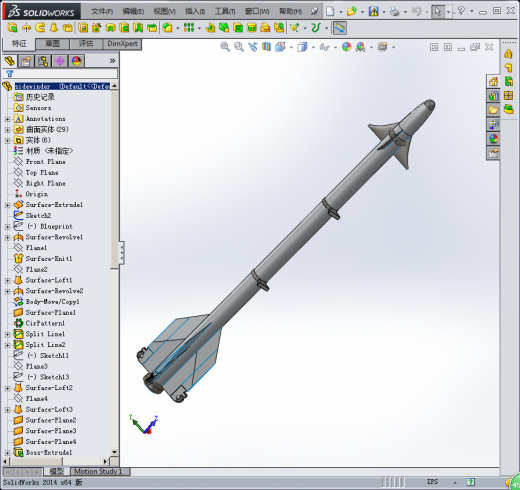Expand the Annotations folder in tree
The height and width of the screenshot is (490, 520).
tap(7, 119)
